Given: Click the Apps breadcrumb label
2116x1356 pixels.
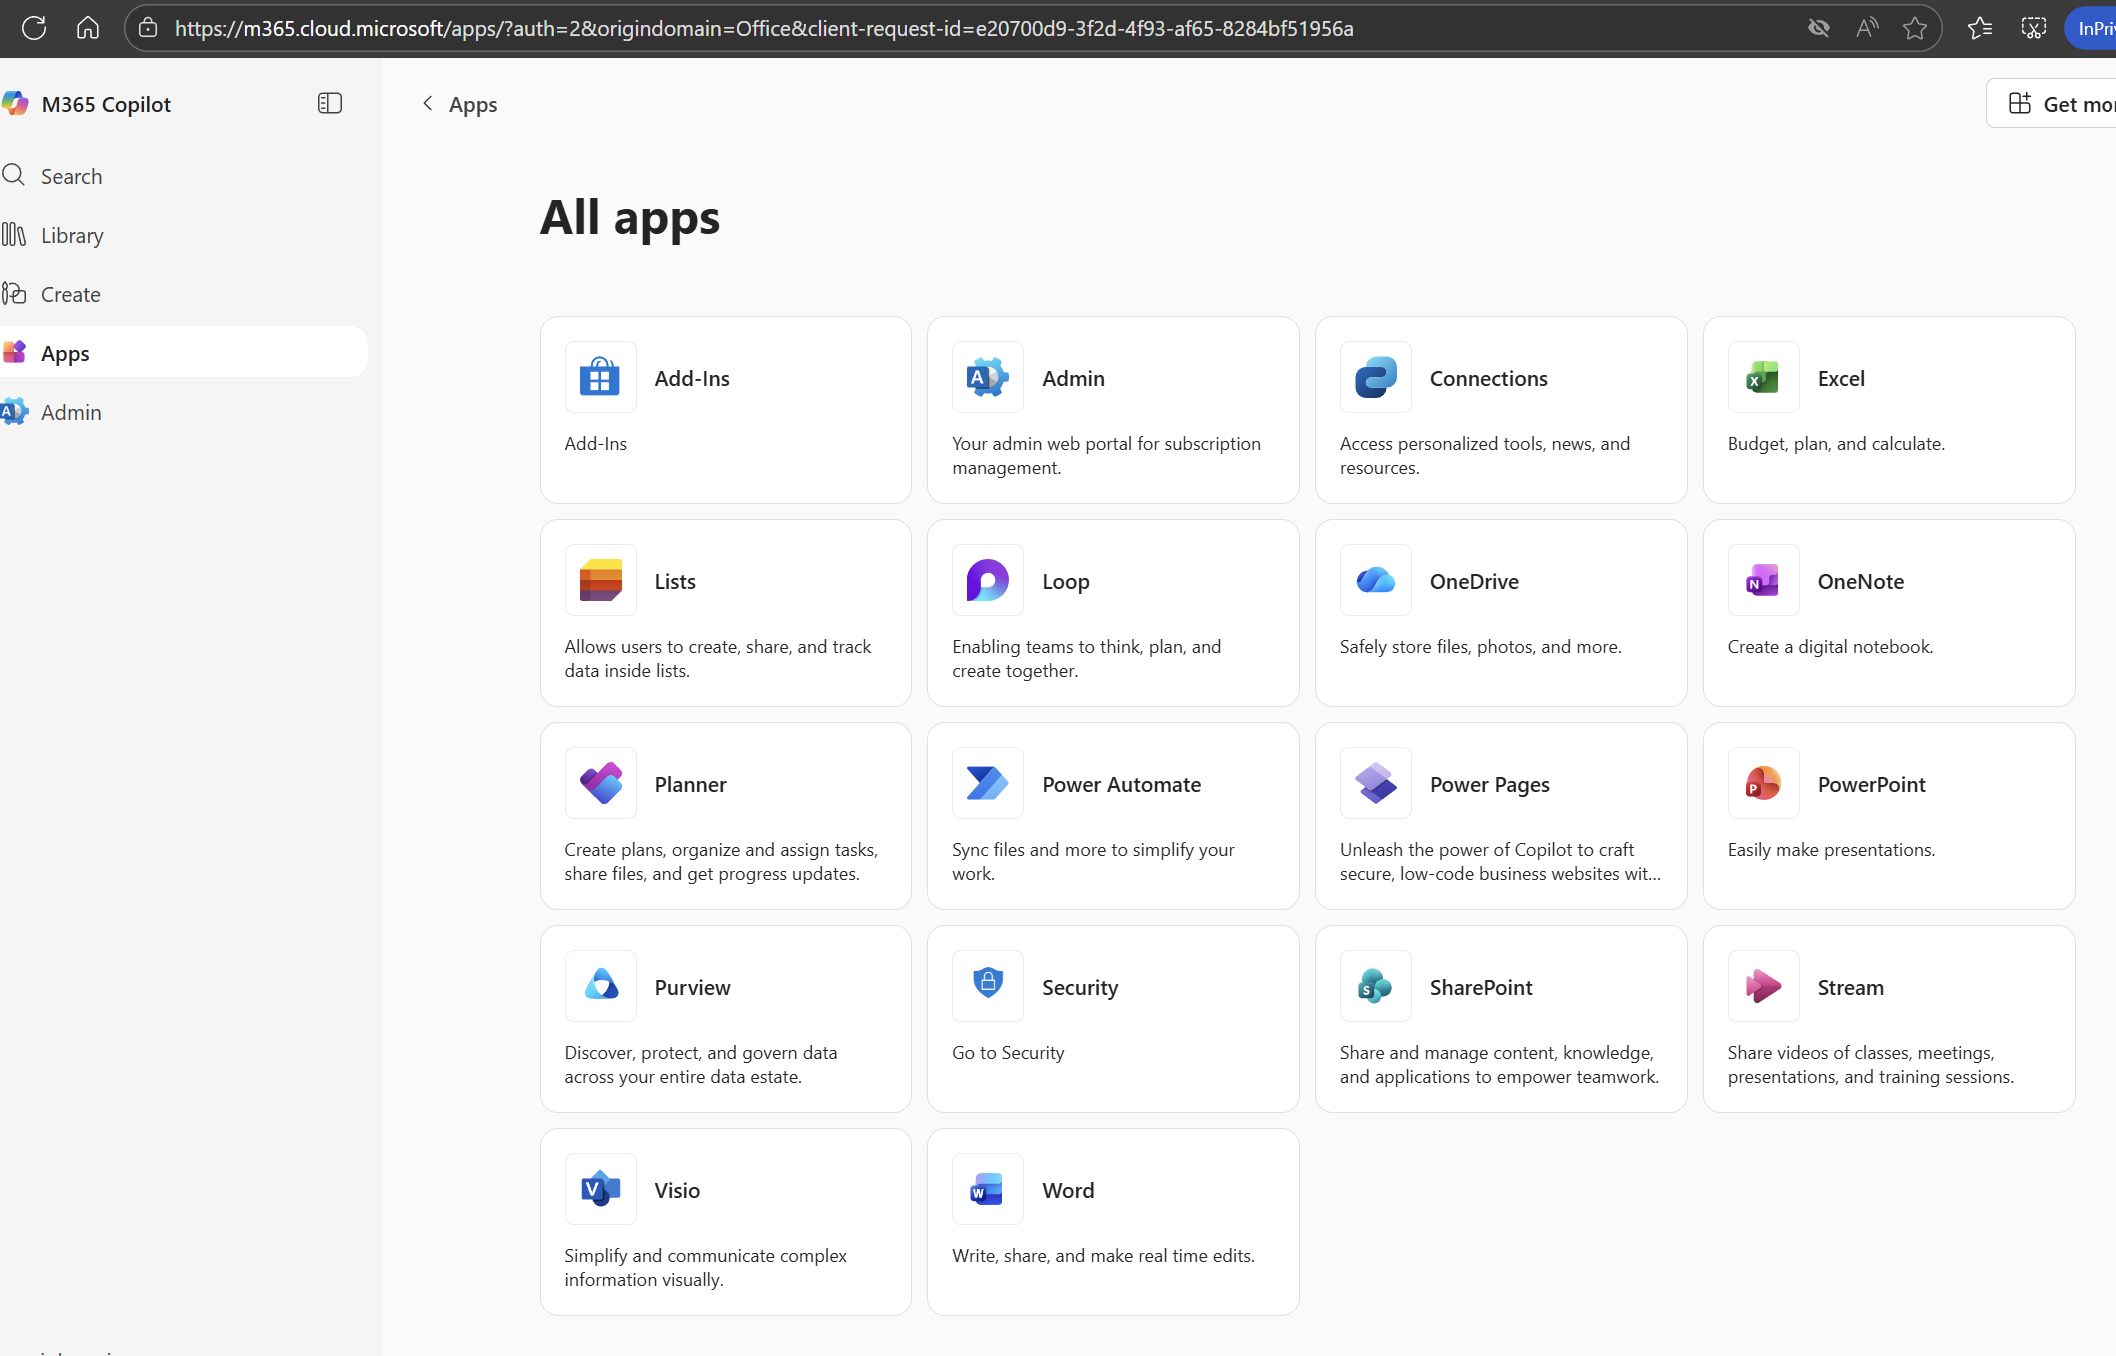Looking at the screenshot, I should pyautogui.click(x=473, y=104).
